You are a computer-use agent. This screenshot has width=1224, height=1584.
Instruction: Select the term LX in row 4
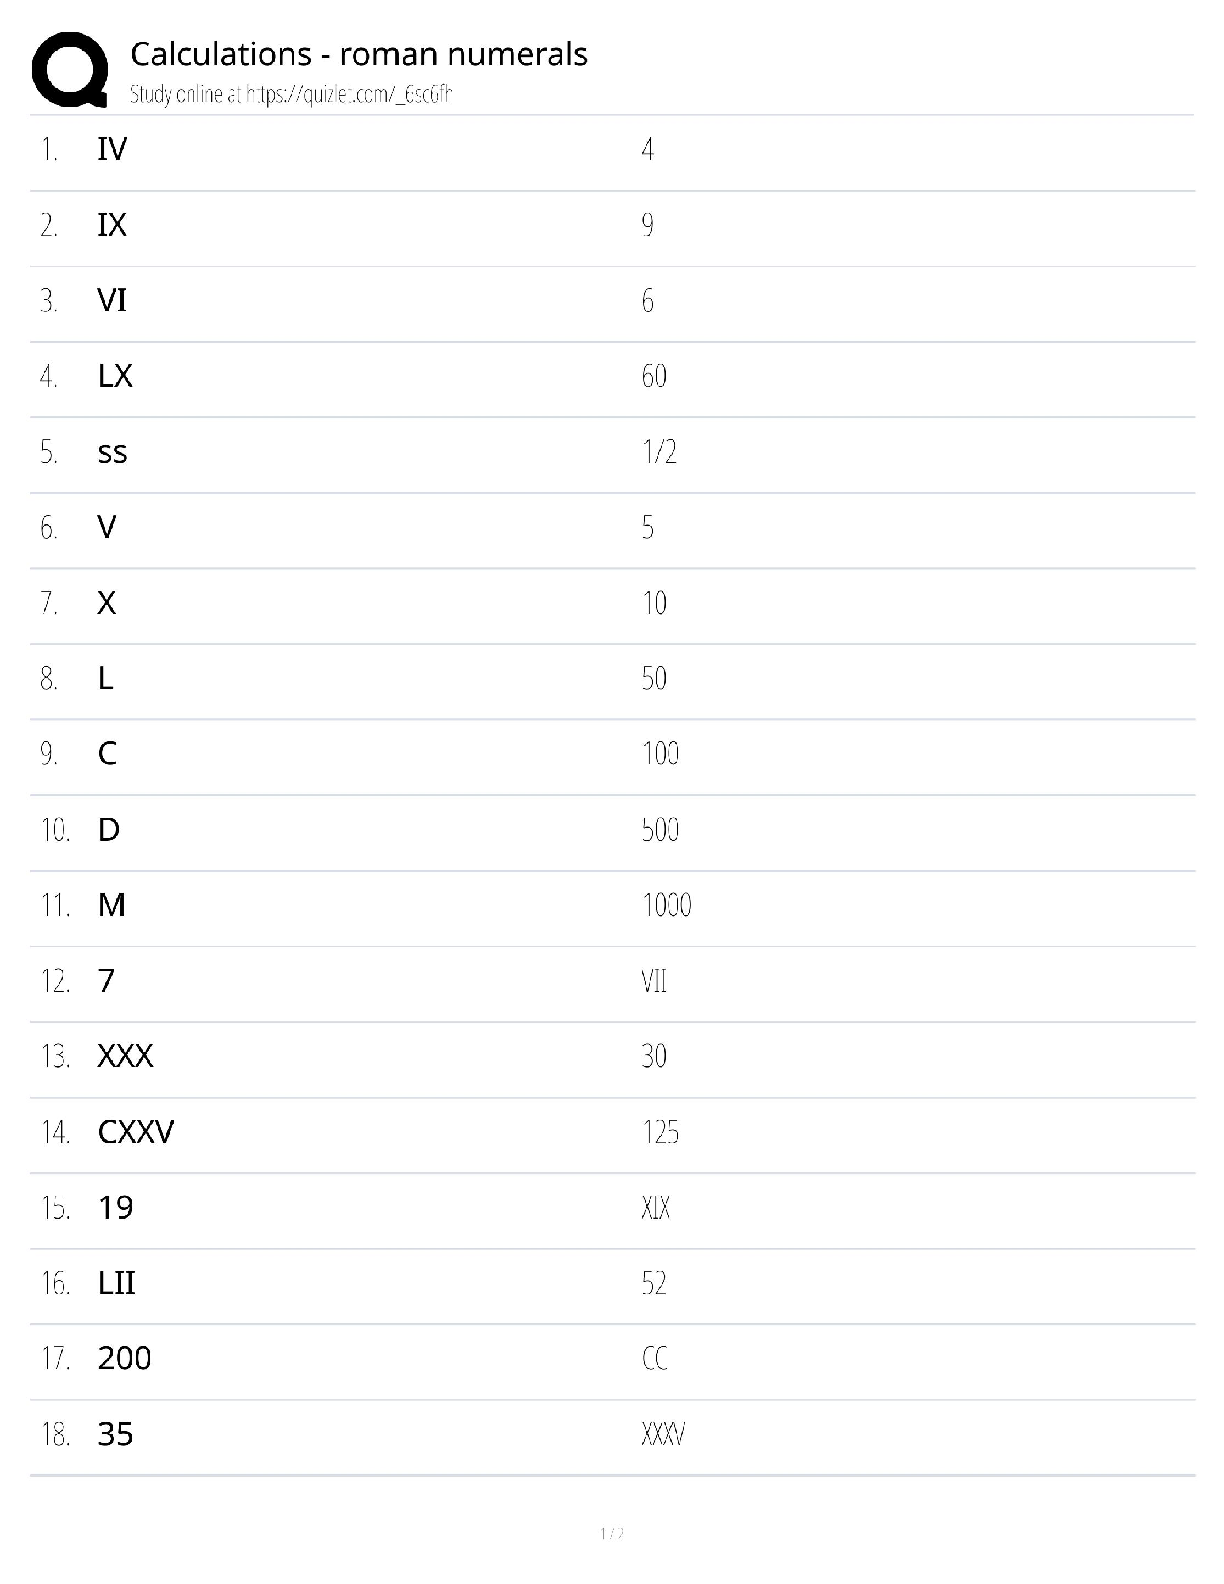pos(115,376)
